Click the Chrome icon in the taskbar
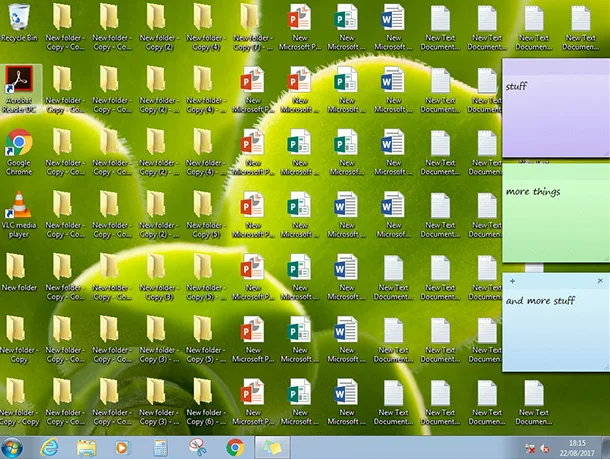The image size is (610, 459). (x=235, y=447)
